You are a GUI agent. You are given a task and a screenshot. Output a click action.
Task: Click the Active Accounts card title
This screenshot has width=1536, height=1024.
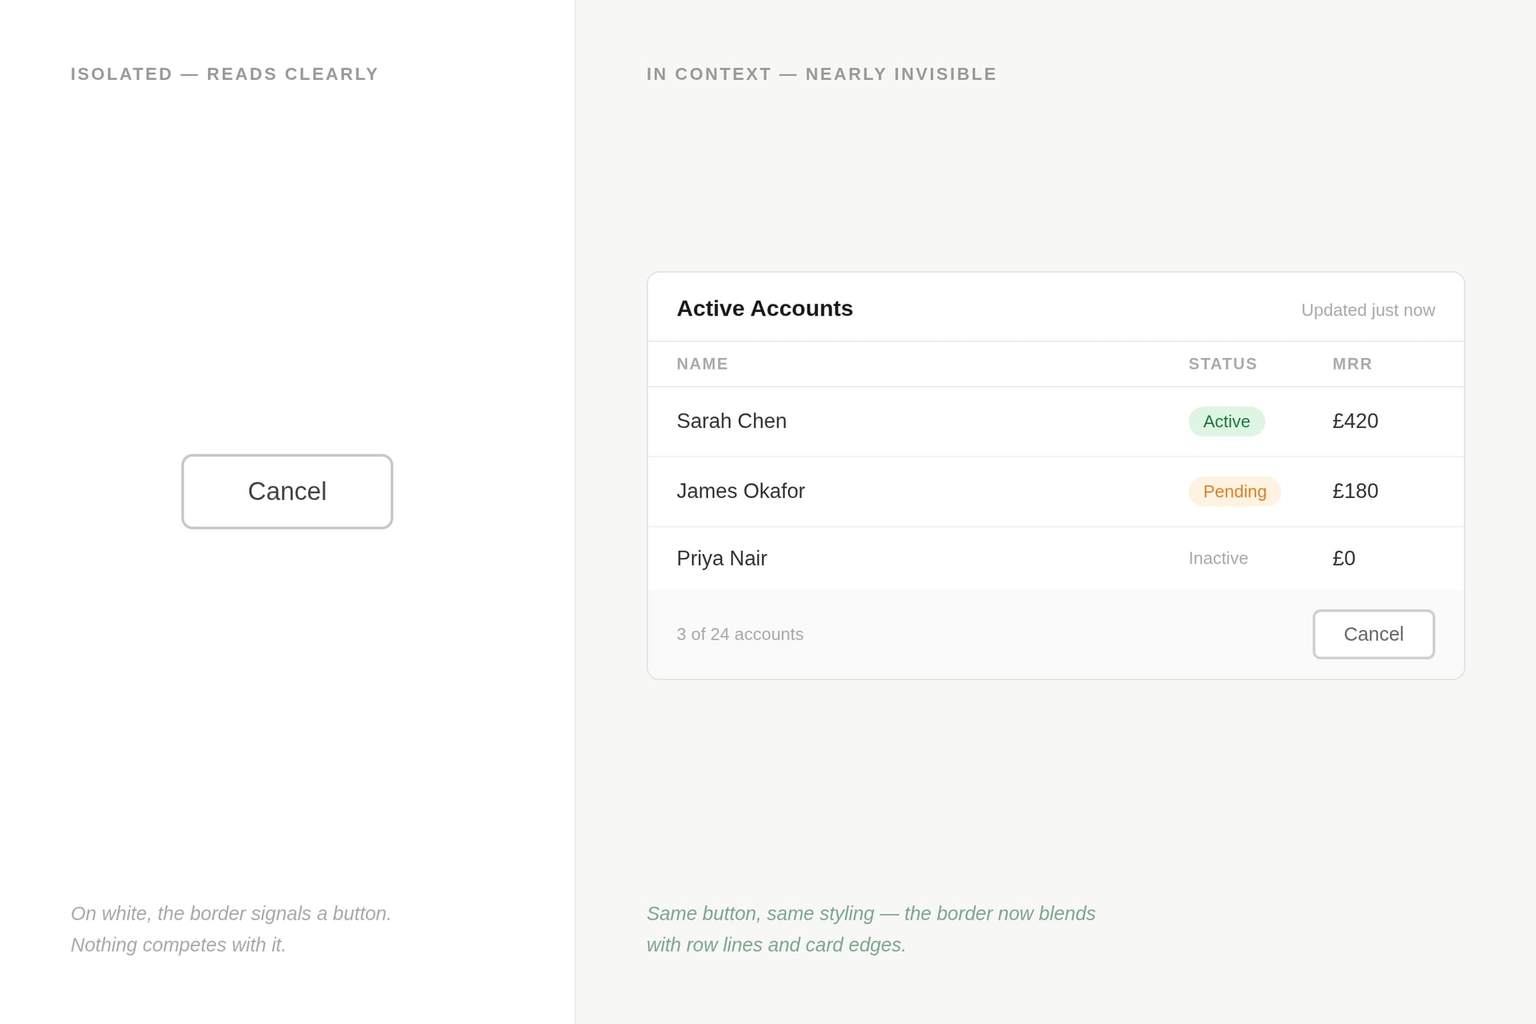click(764, 308)
